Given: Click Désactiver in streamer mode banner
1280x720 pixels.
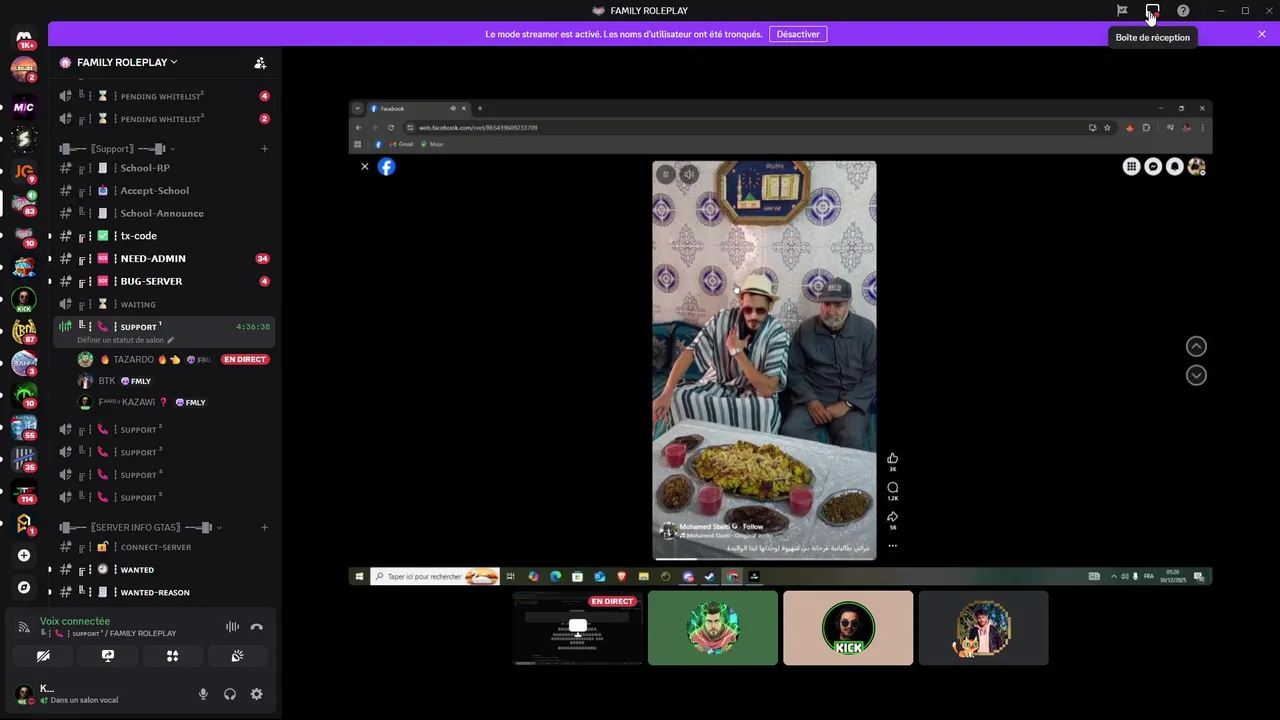Looking at the screenshot, I should (798, 34).
